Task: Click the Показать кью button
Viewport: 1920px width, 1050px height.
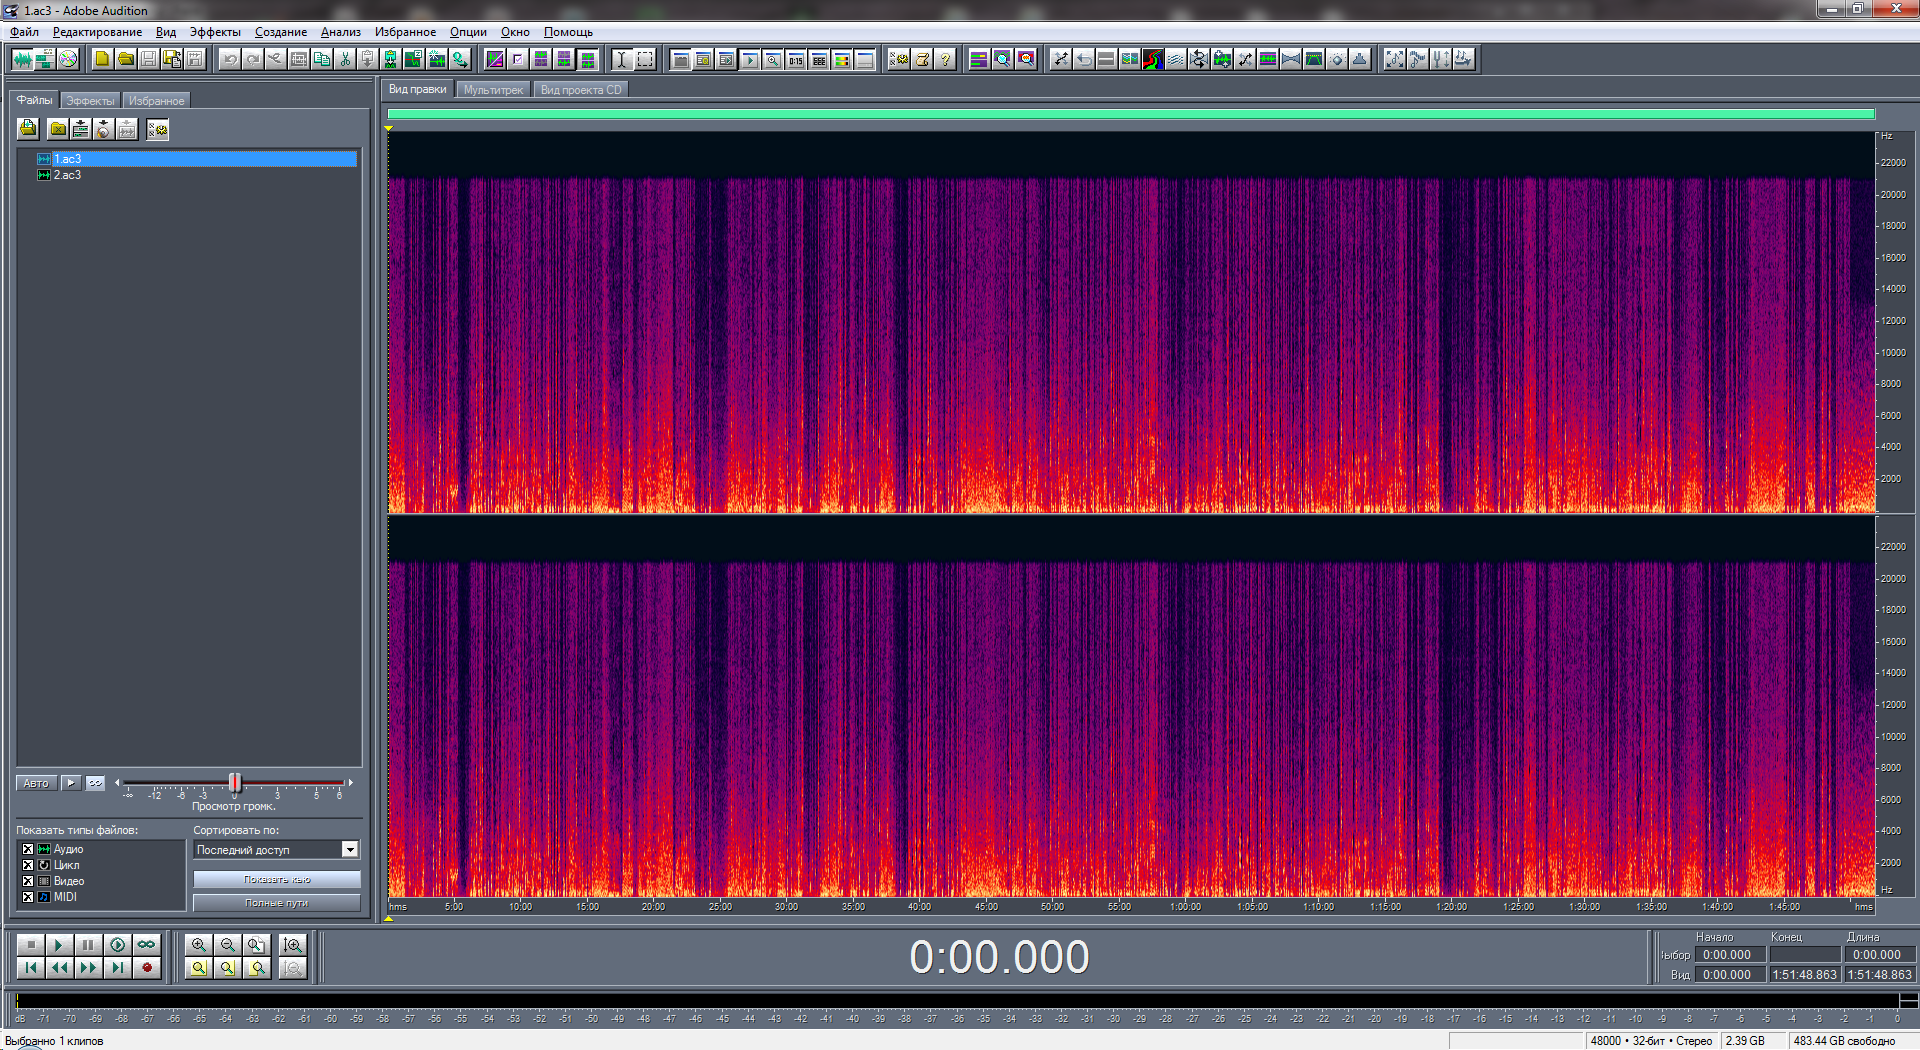Action: click(277, 879)
